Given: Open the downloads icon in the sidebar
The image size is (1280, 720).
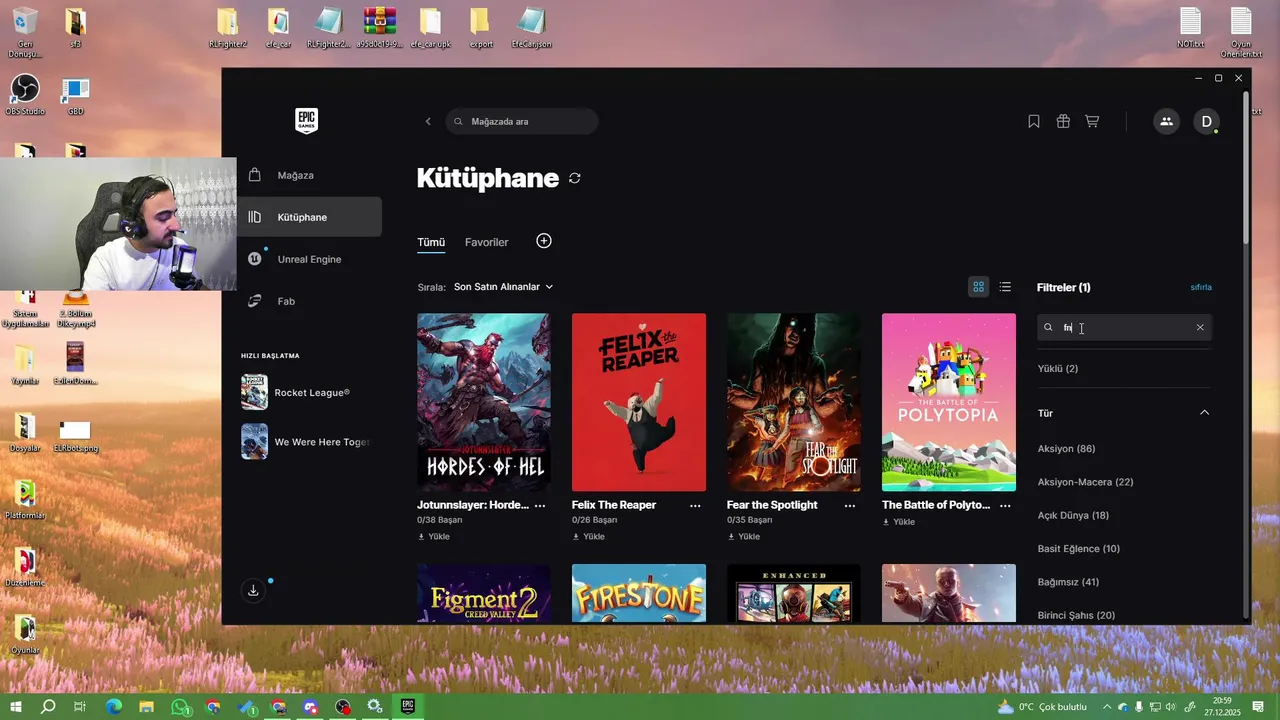Looking at the screenshot, I should pyautogui.click(x=253, y=590).
